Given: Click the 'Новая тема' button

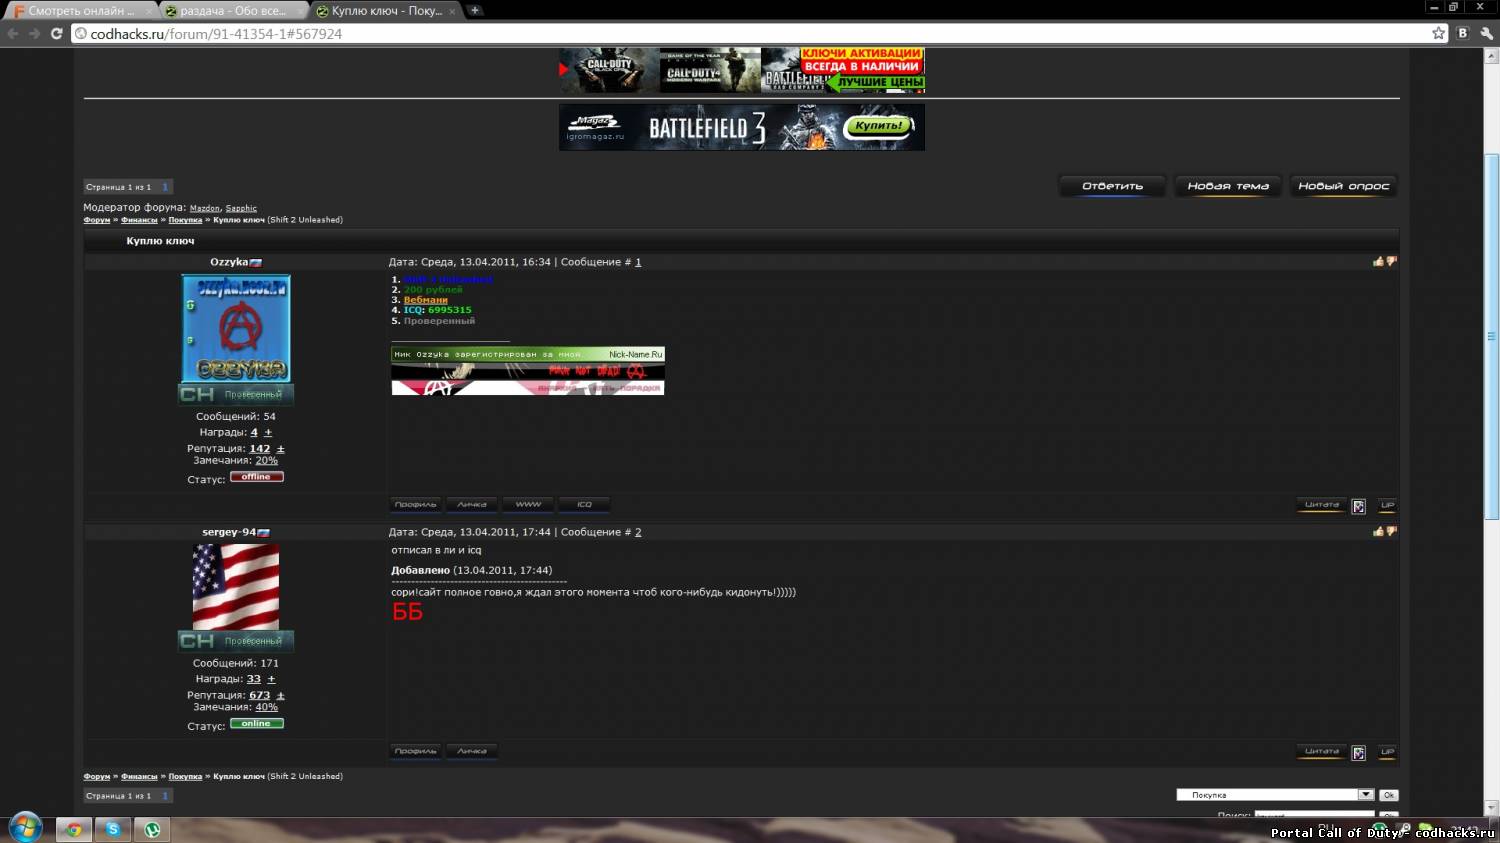Looking at the screenshot, I should click(x=1228, y=186).
